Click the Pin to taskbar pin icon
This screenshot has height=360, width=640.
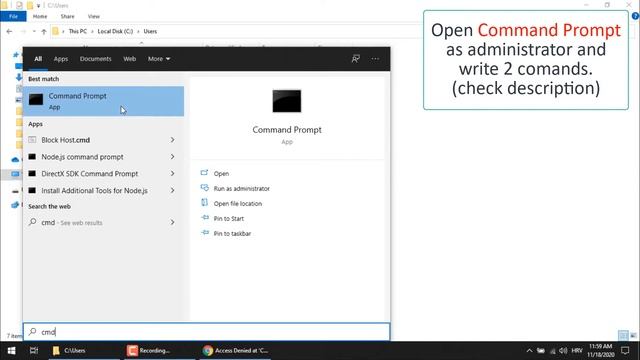(205, 233)
